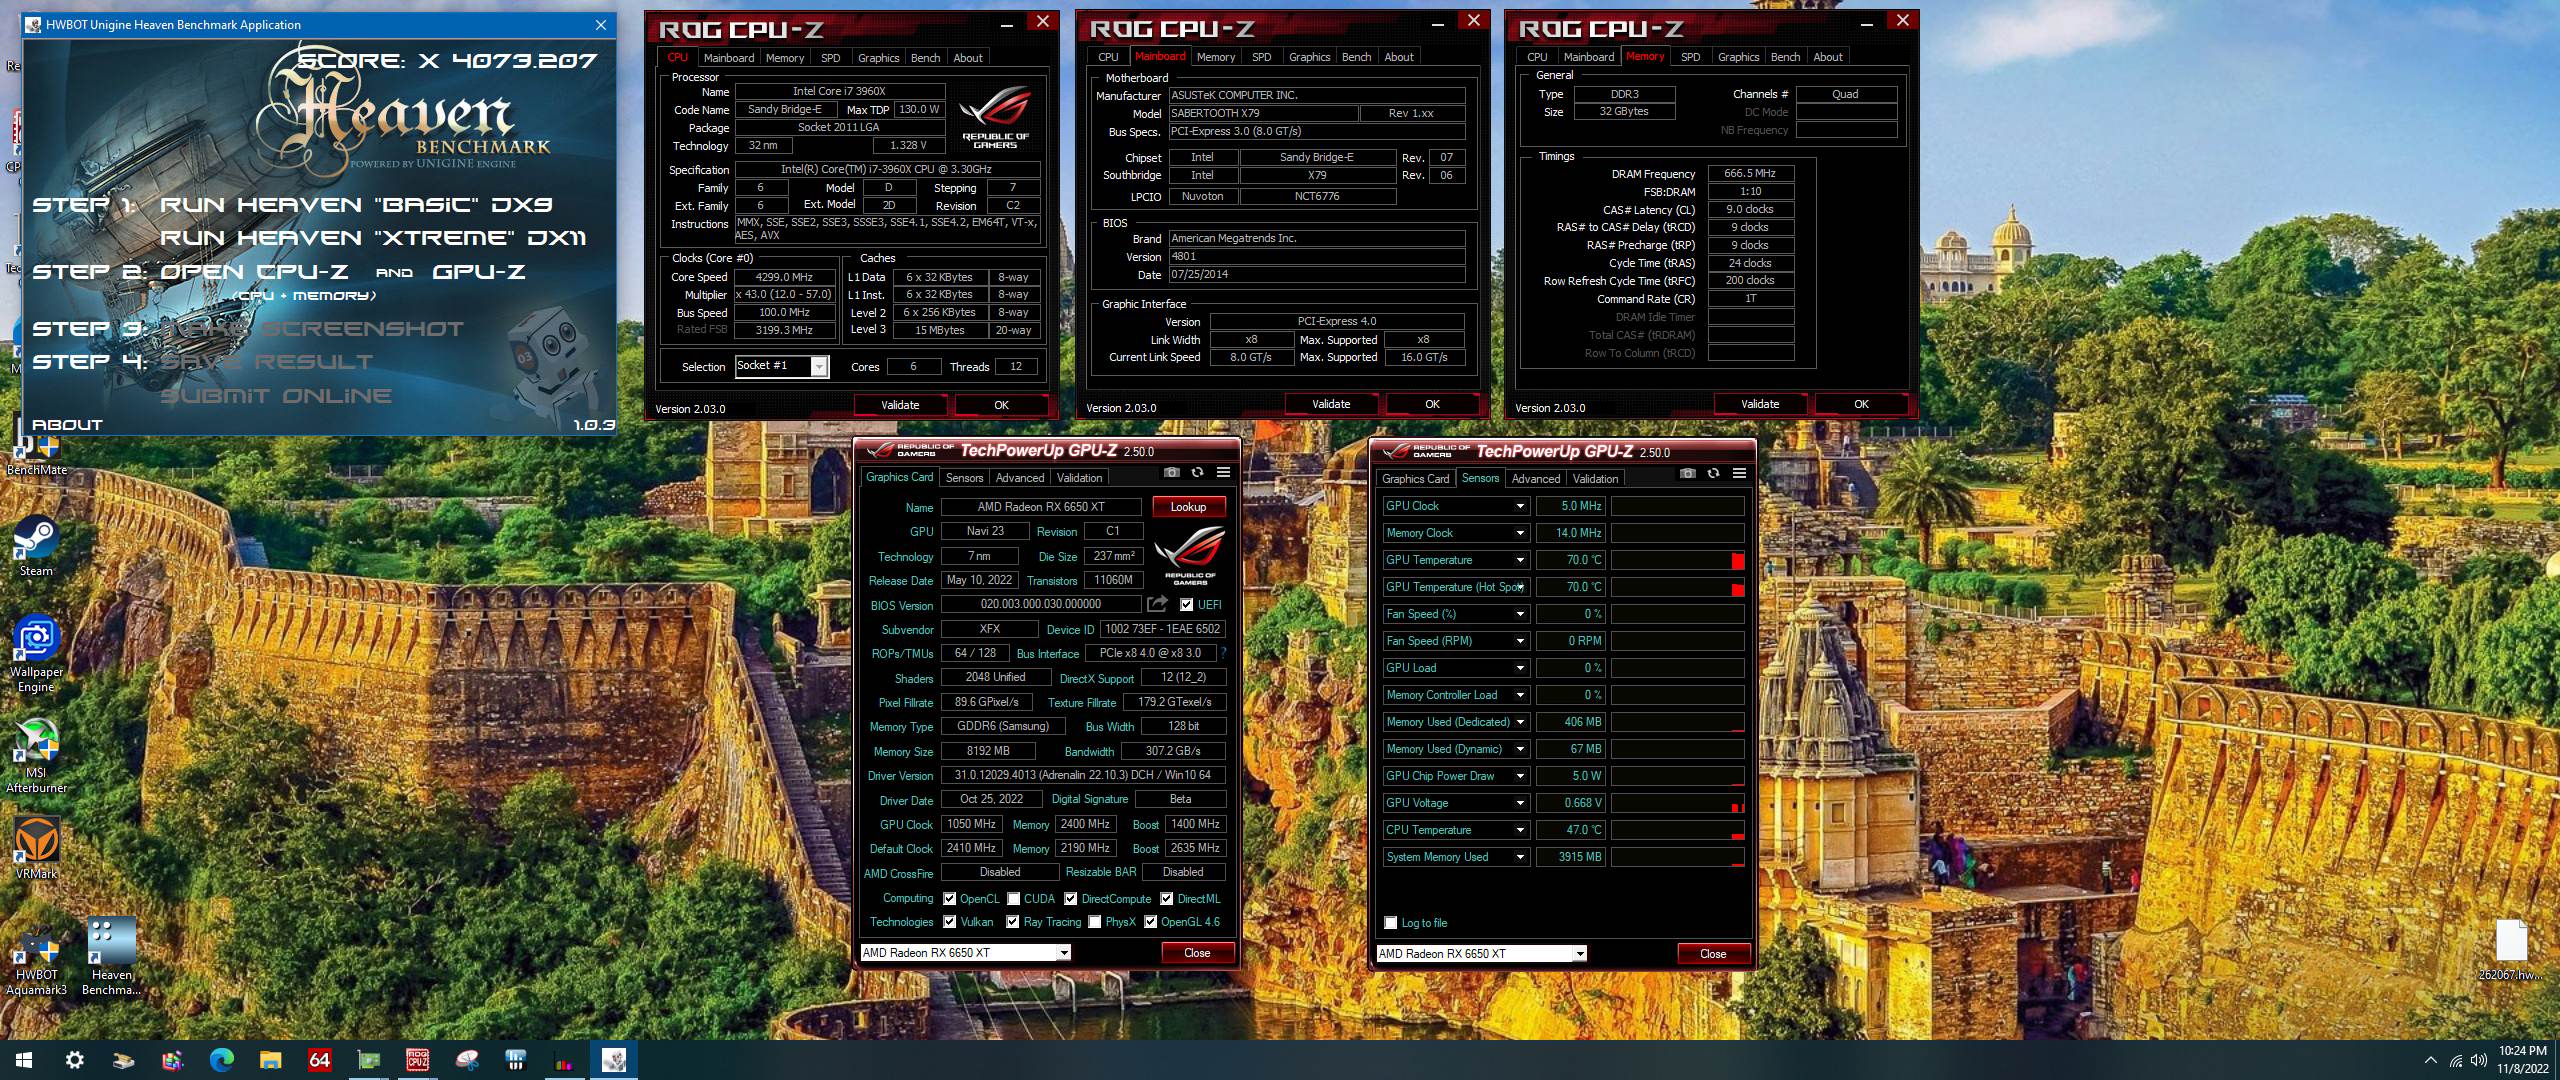2560x1080 pixels.
Task: Click Validate in the CPU-Z Mainboard window
Action: click(x=1331, y=404)
